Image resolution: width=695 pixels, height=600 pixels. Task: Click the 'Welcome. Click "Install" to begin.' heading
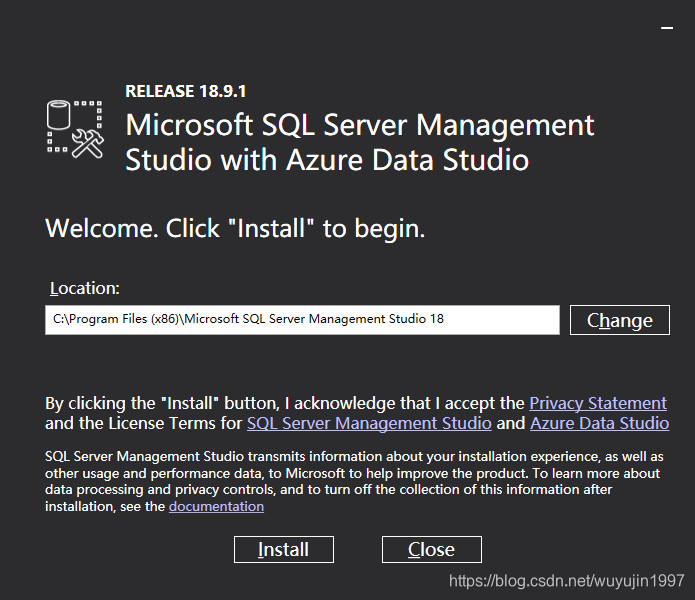pos(235,229)
